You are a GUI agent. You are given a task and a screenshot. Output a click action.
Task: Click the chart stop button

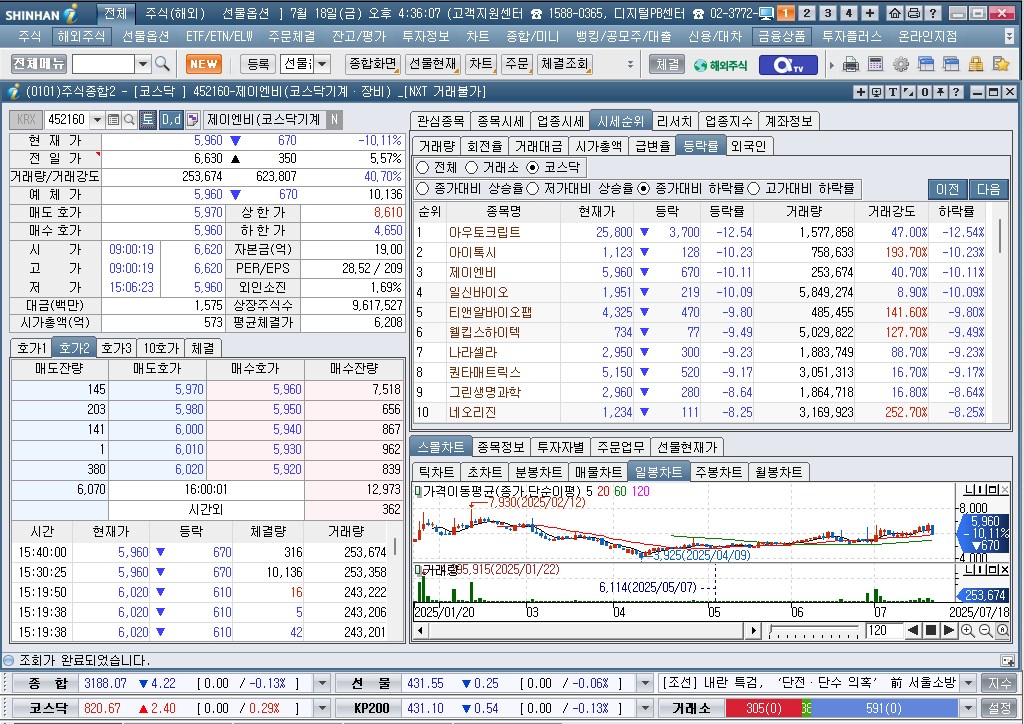pyautogui.click(x=931, y=631)
